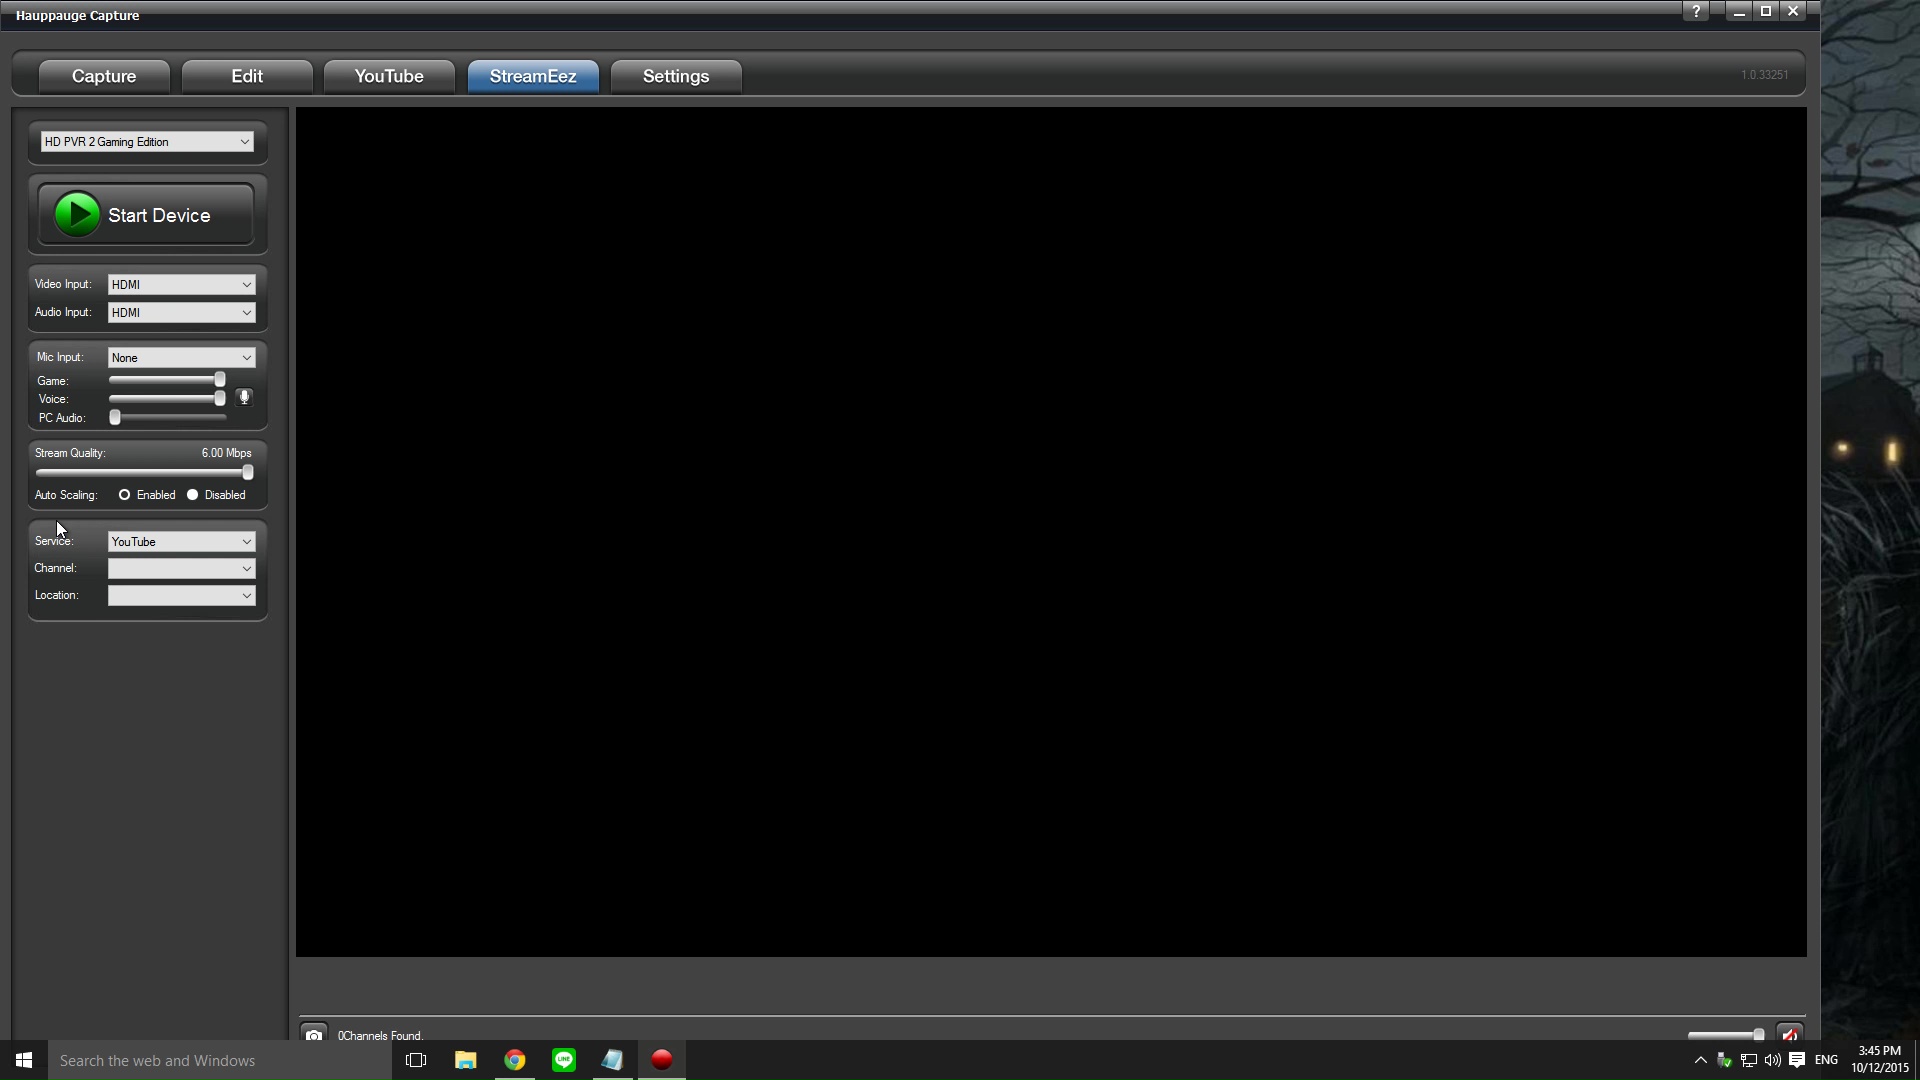Select the StreamEez tab
1920x1080 pixels.
coord(533,76)
